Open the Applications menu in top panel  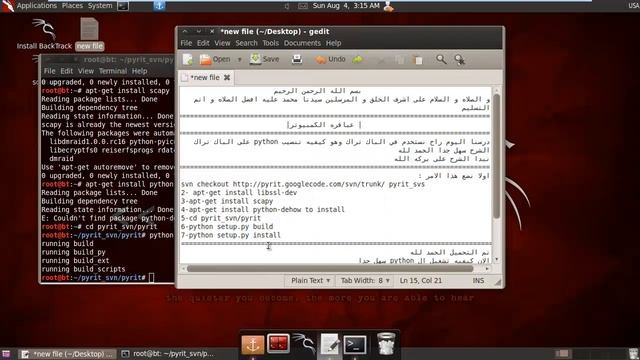click(36, 6)
